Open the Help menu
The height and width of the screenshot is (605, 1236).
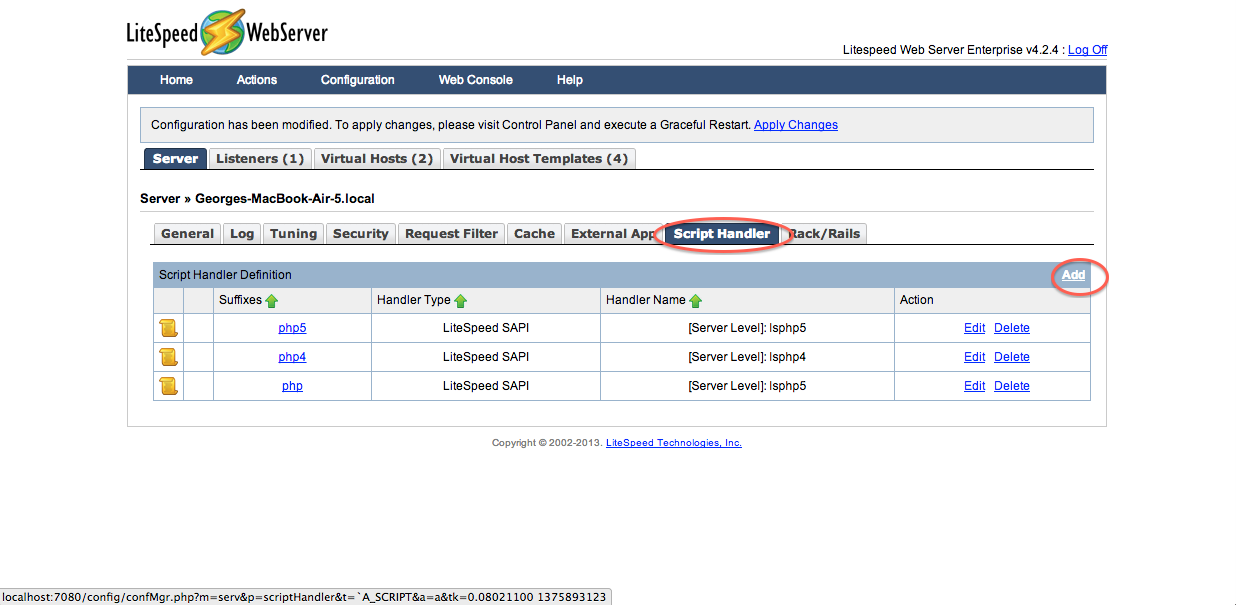point(570,80)
